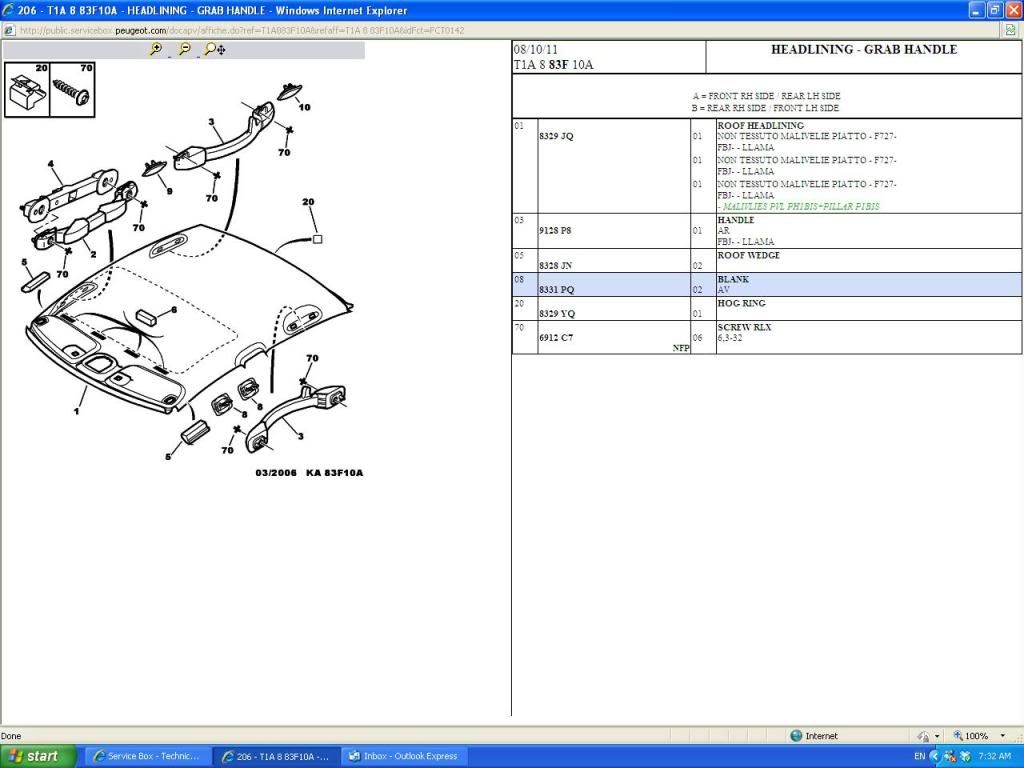Select part number 9128 P8
1024x768 pixels.
[x=555, y=231]
